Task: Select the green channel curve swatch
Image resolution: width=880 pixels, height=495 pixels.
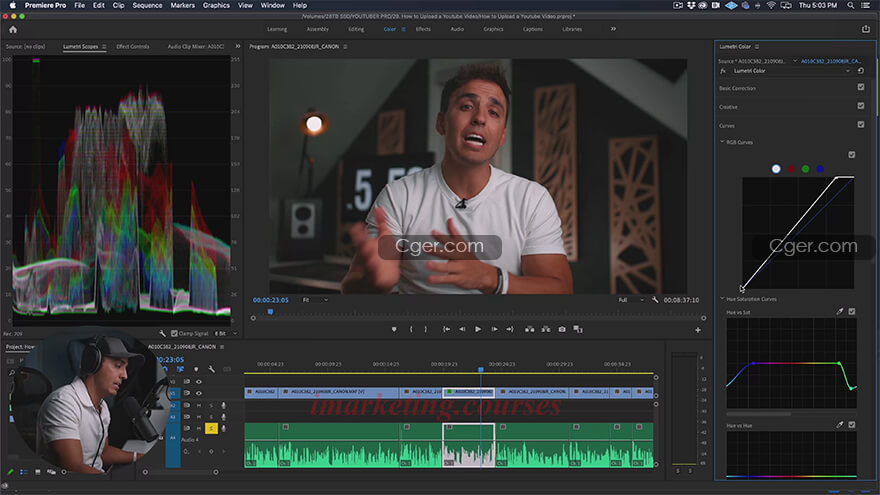Action: 805,169
